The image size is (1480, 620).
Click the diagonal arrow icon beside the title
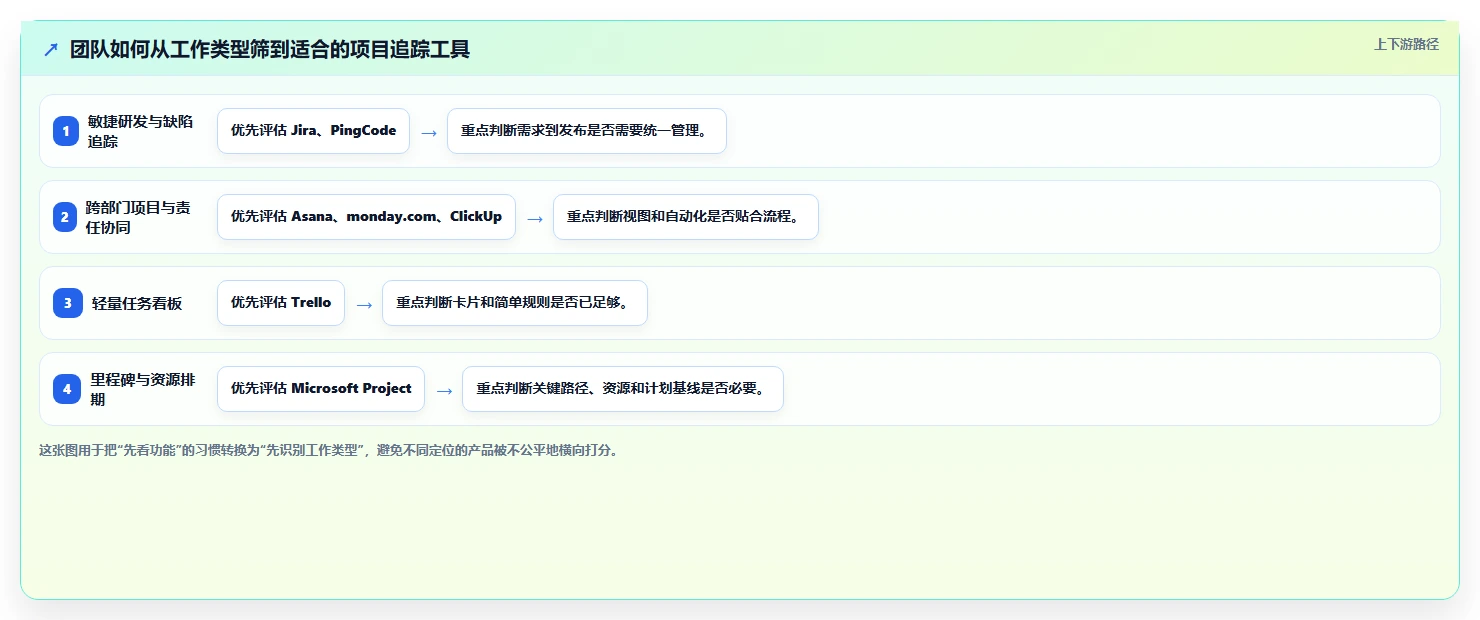pos(51,50)
